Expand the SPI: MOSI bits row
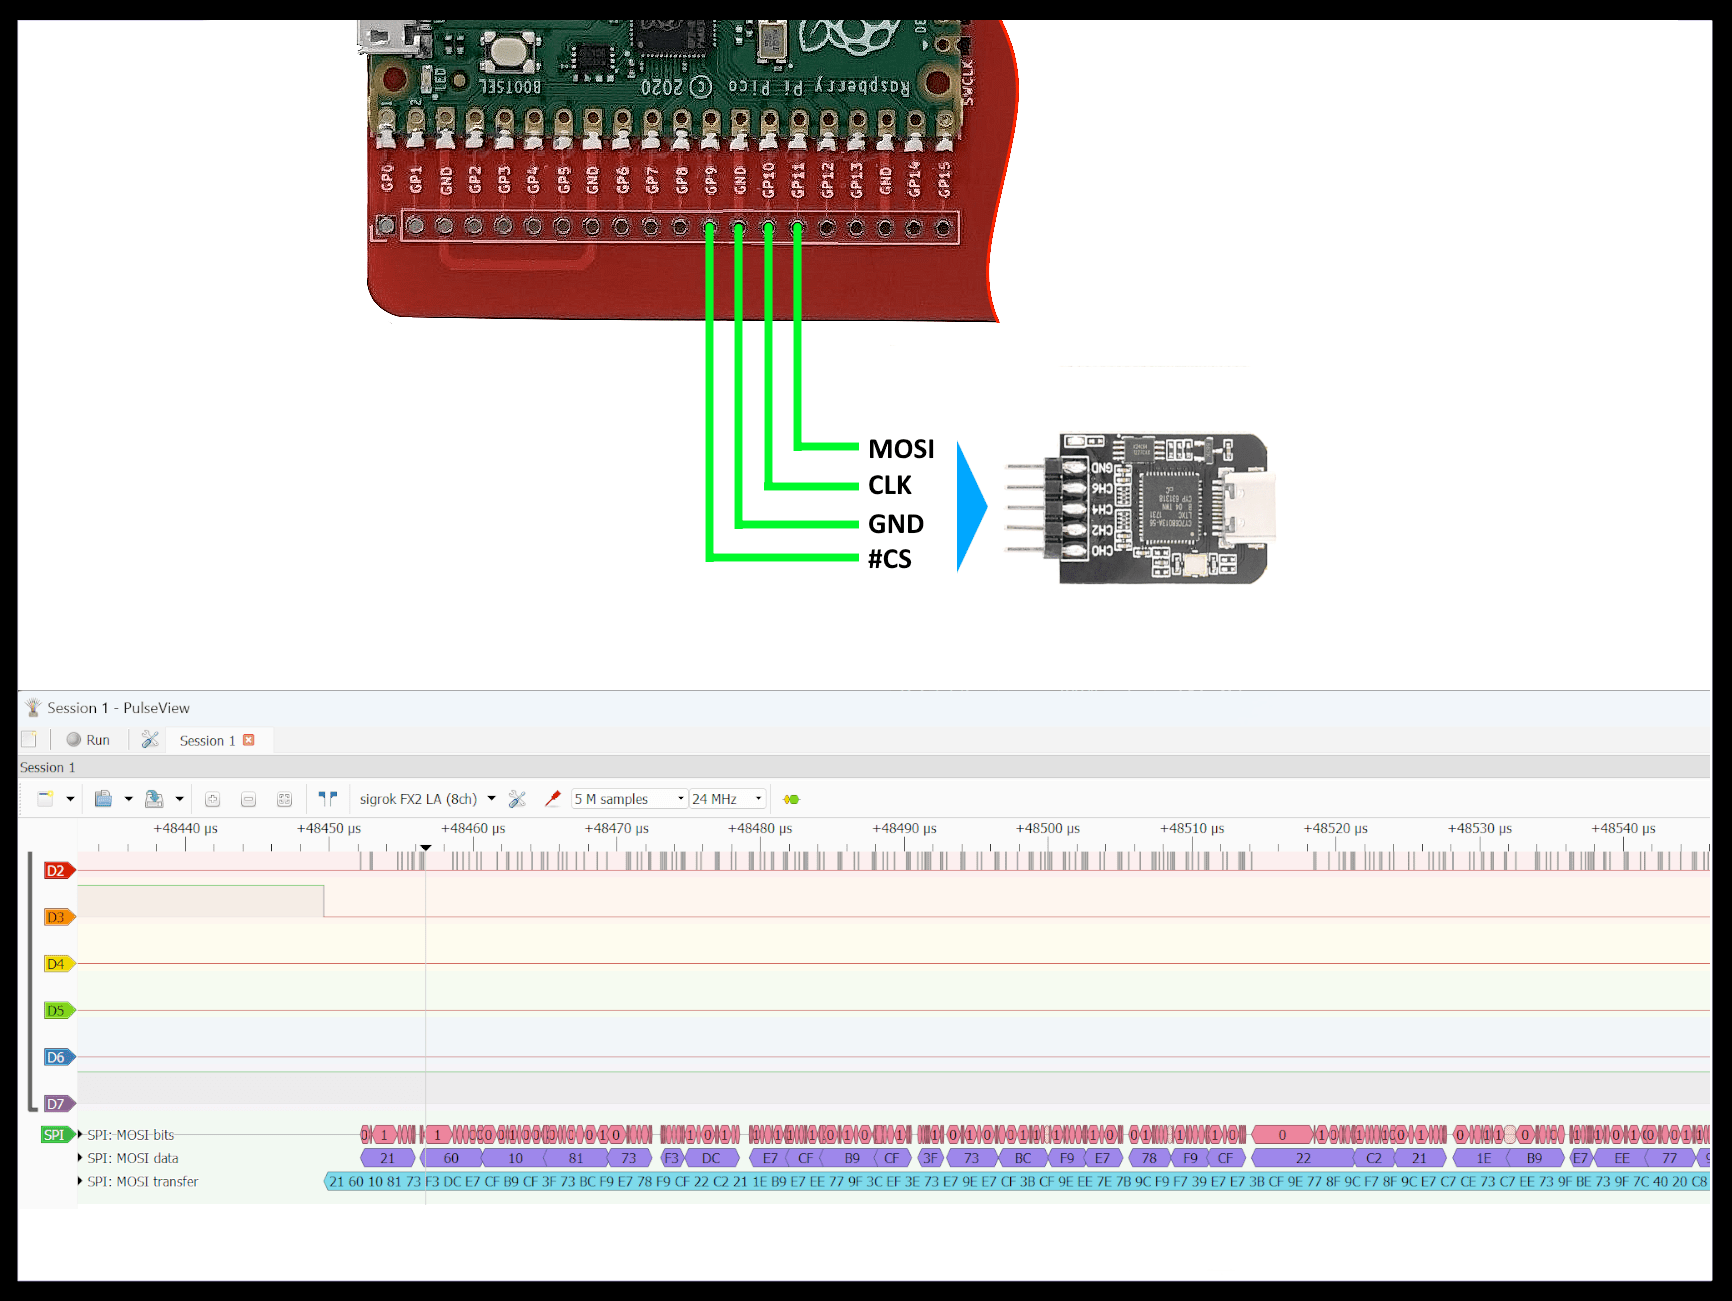 (78, 1134)
